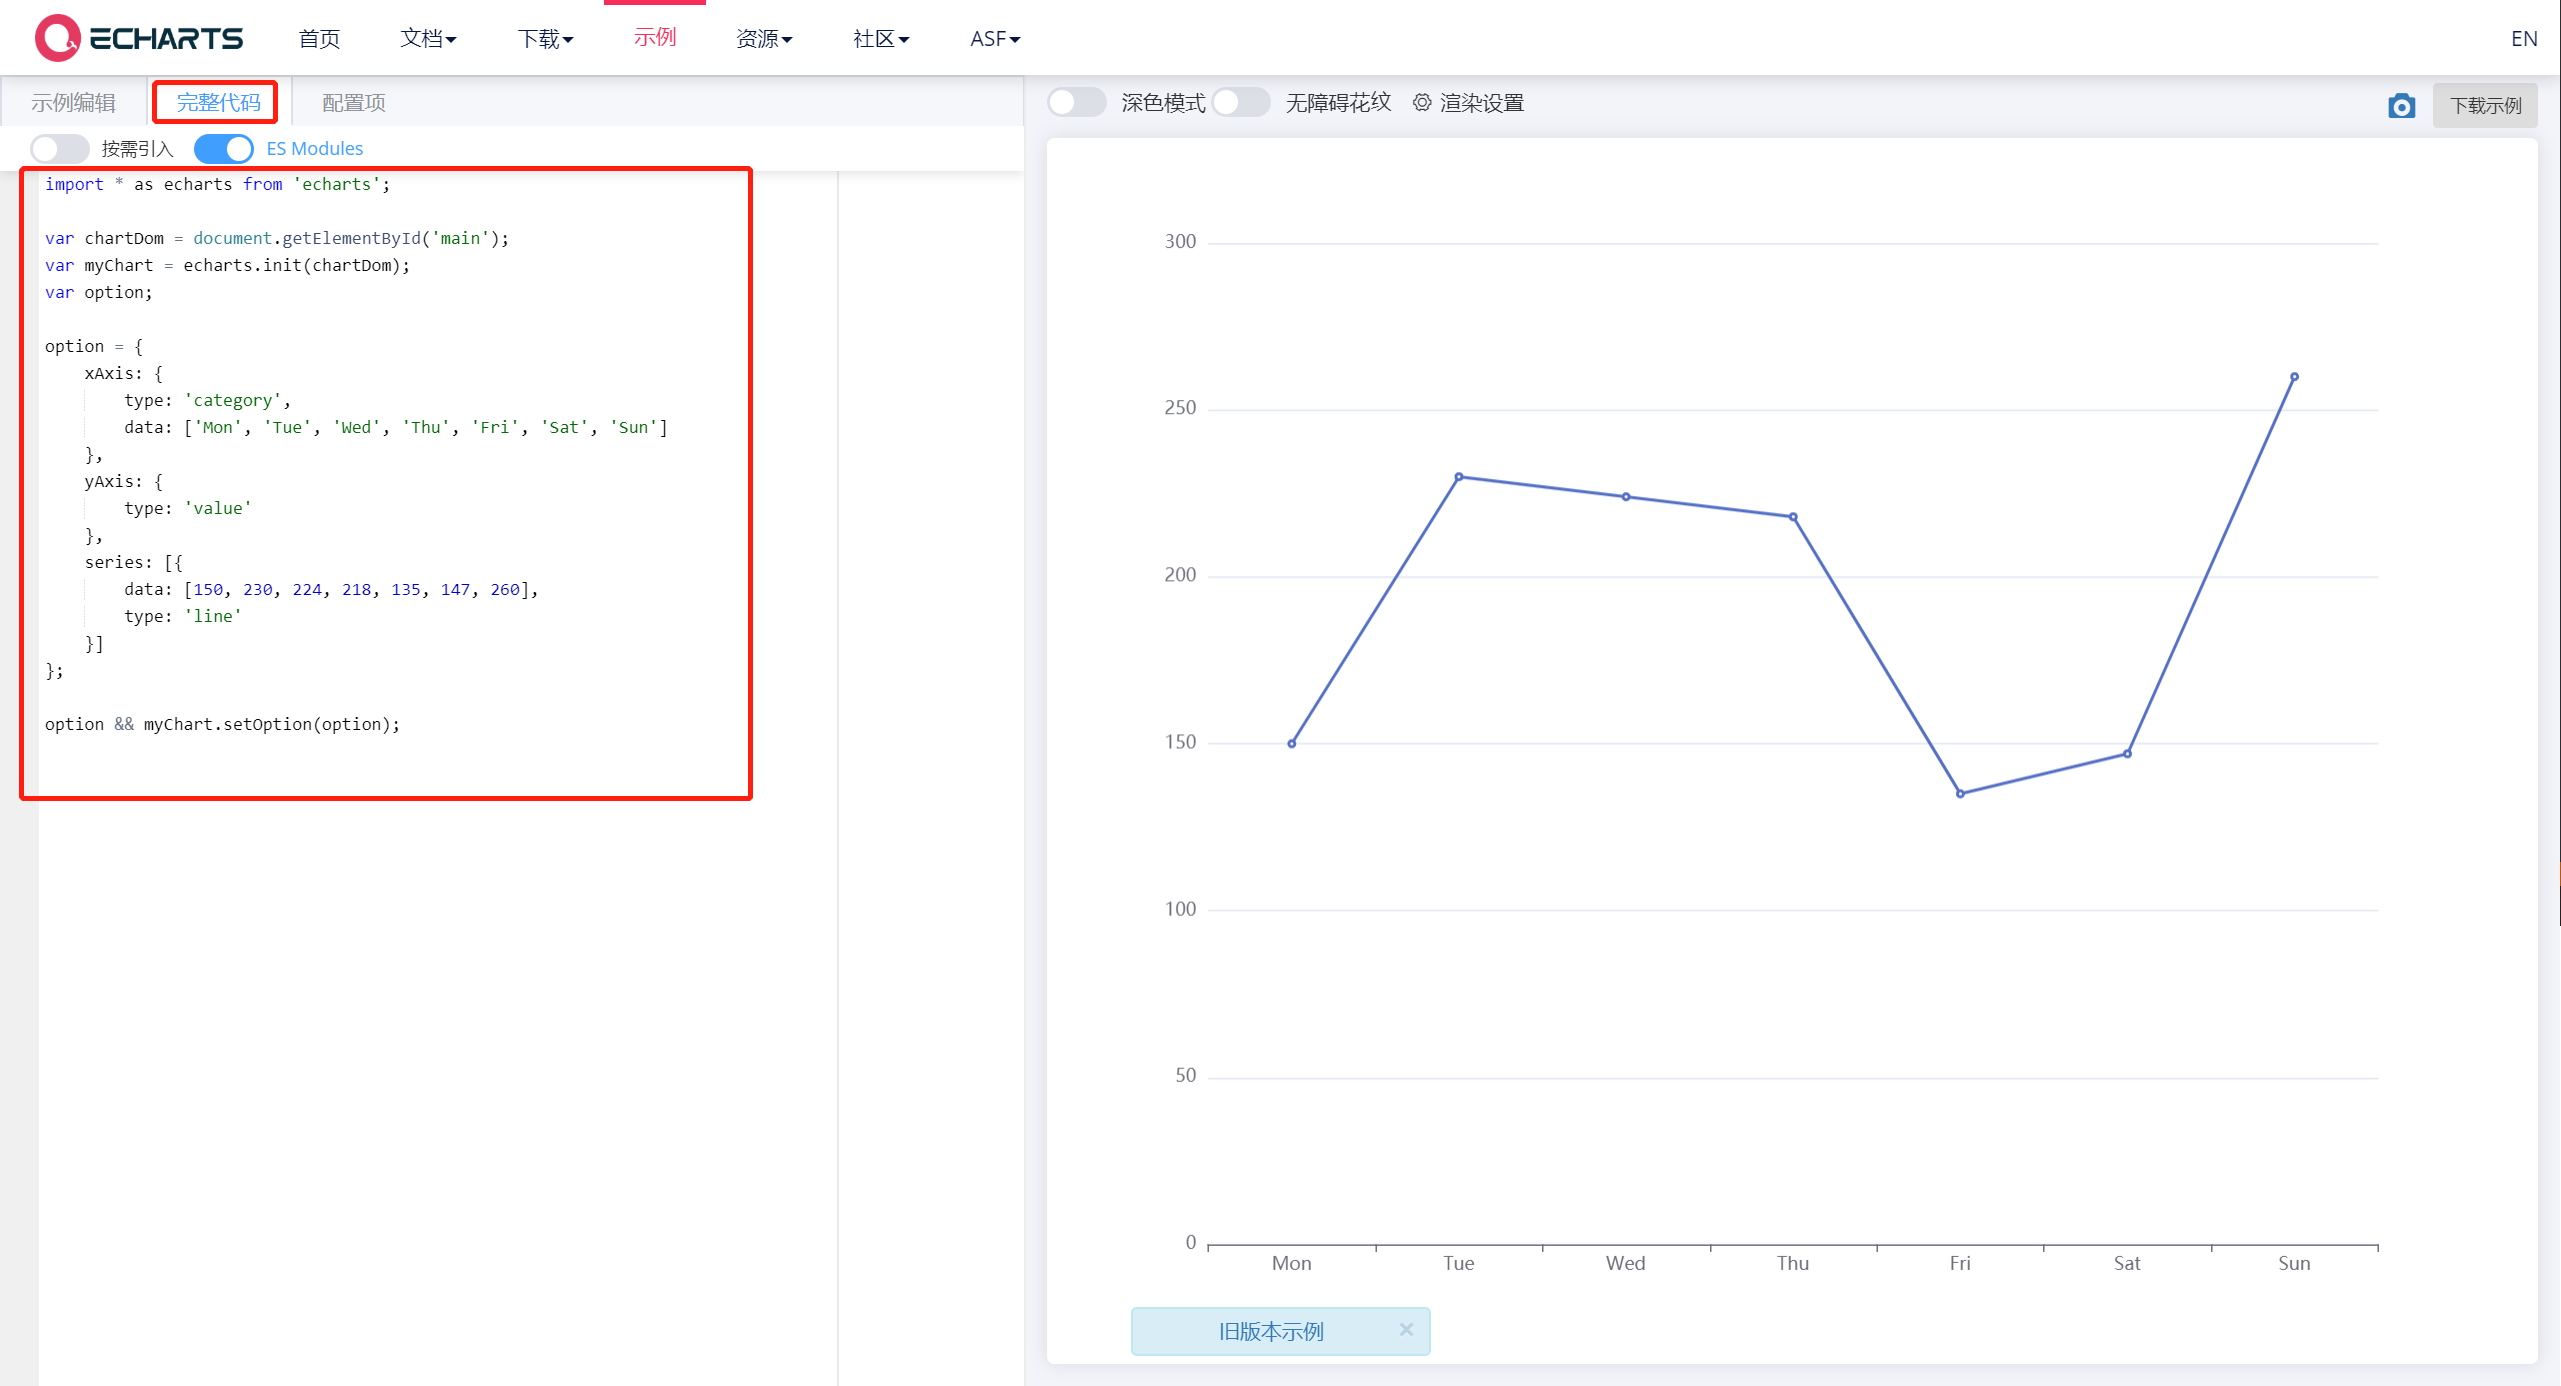Switch to the 示例编辑 tab
Viewport: 2561px width, 1386px height.
[x=73, y=101]
